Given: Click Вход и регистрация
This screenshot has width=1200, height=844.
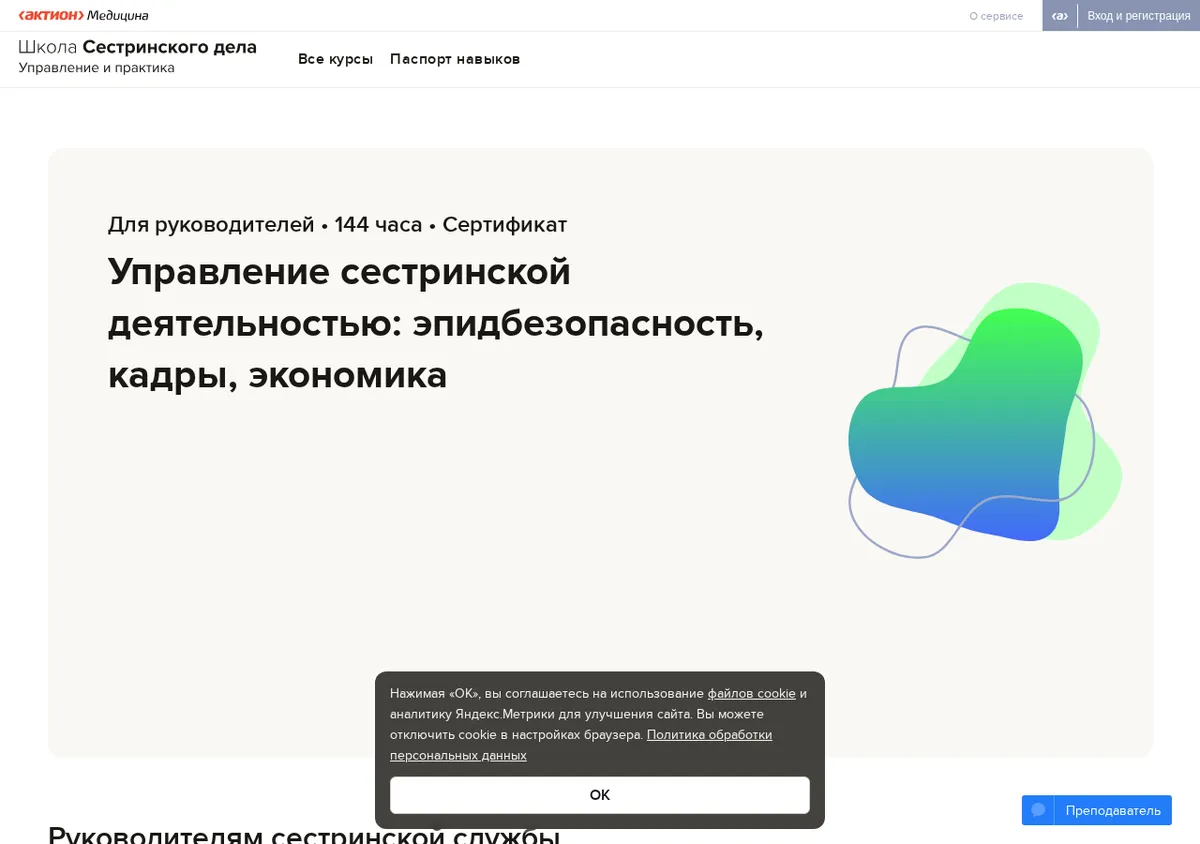Looking at the screenshot, I should (1138, 16).
